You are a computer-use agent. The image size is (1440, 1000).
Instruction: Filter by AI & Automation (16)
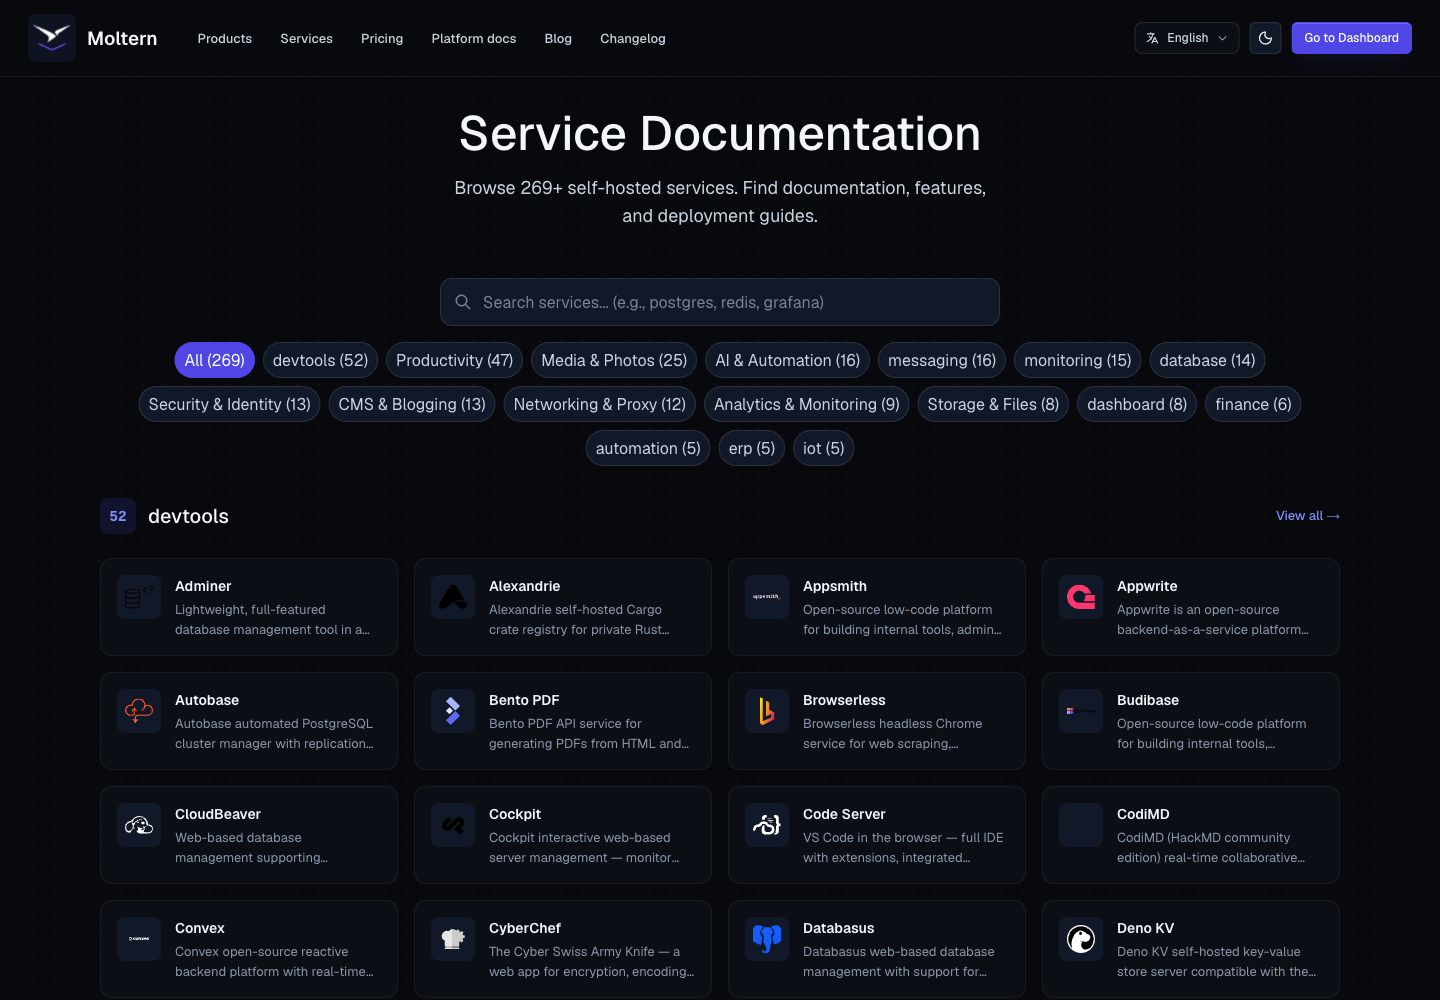tap(787, 360)
